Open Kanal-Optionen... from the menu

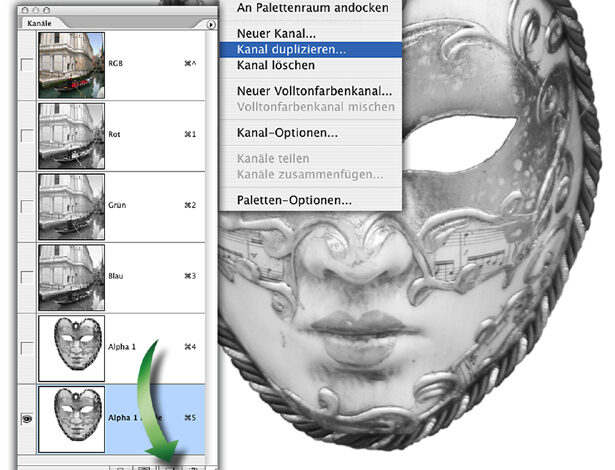287,133
